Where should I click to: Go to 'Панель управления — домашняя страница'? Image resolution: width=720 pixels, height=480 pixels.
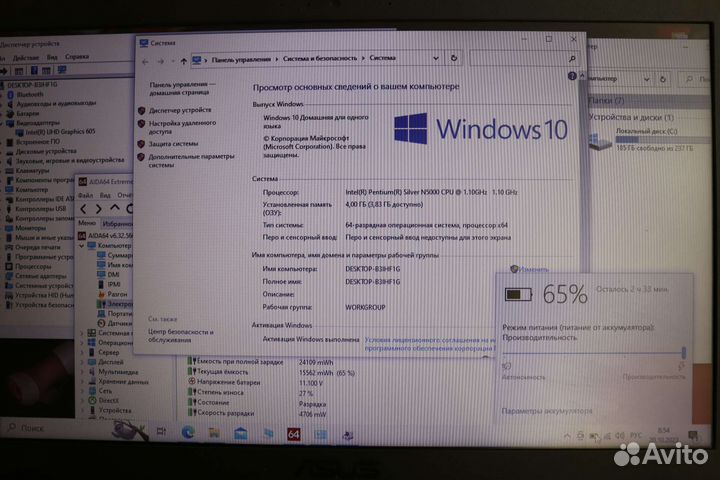182,88
